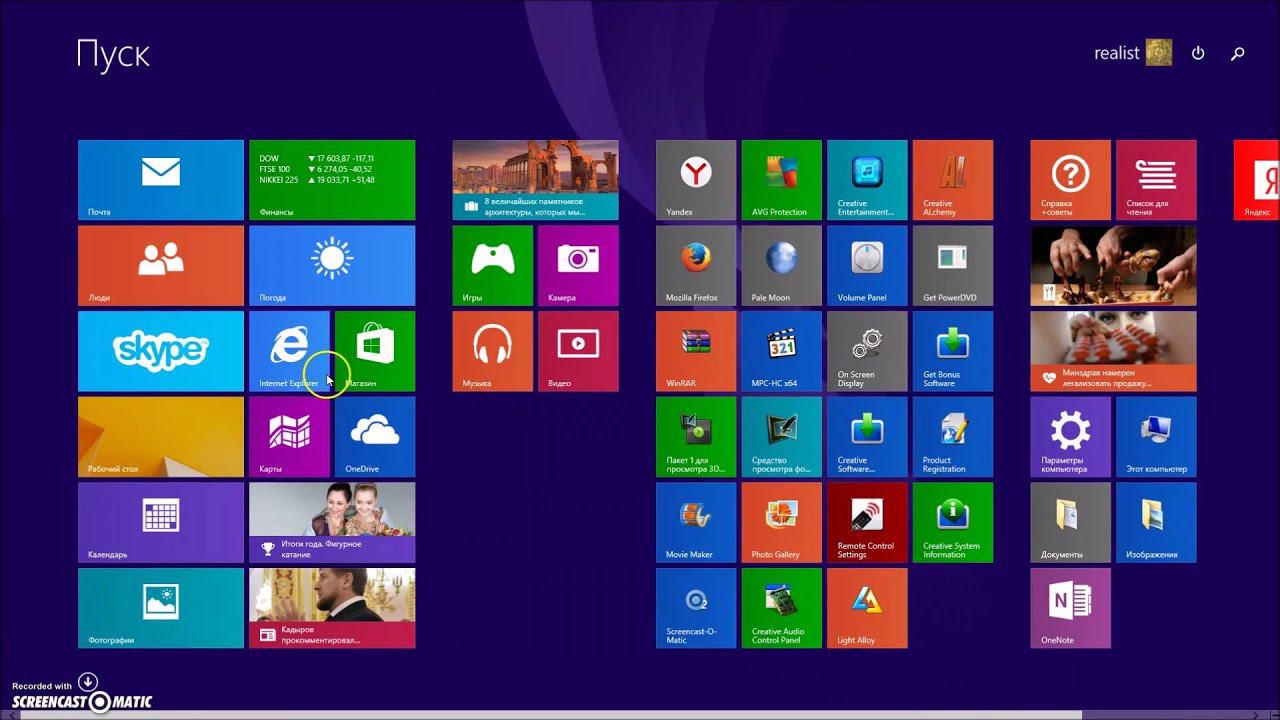Image resolution: width=1280 pixels, height=720 pixels.
Task: Open the Люди contacts tile
Action: point(161,266)
